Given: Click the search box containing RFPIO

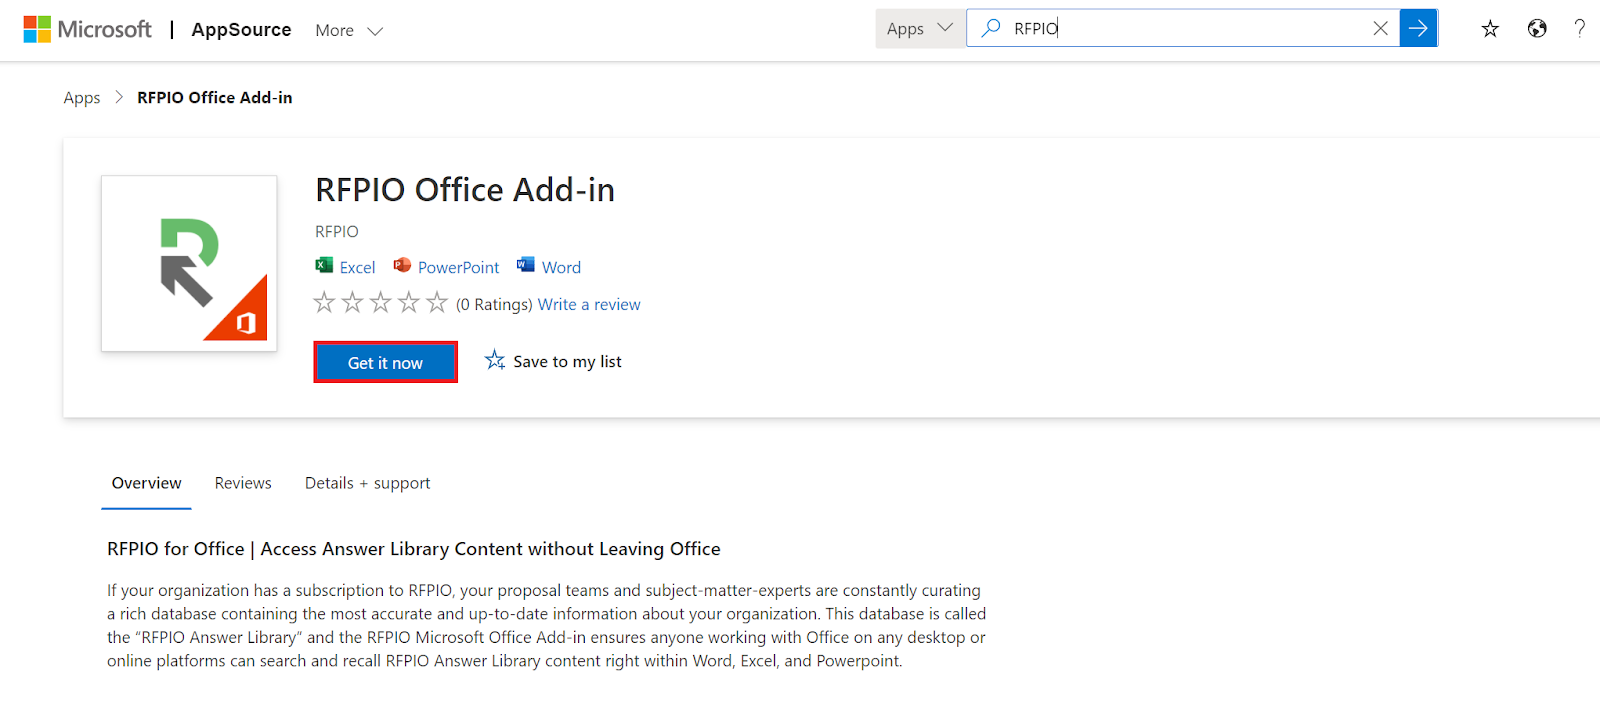Looking at the screenshot, I should point(1183,29).
